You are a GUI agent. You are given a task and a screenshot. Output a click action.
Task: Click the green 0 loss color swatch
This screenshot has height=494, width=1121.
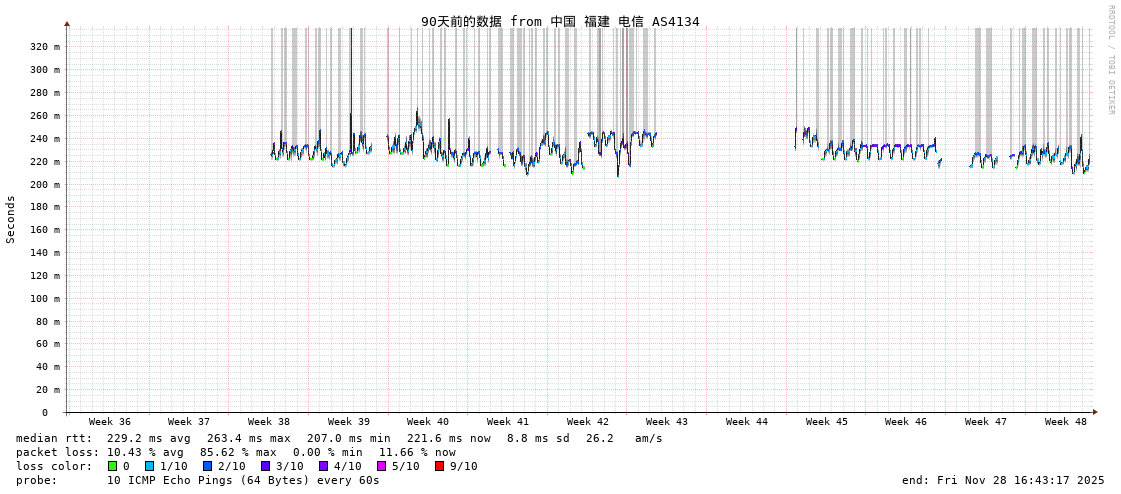(113, 466)
